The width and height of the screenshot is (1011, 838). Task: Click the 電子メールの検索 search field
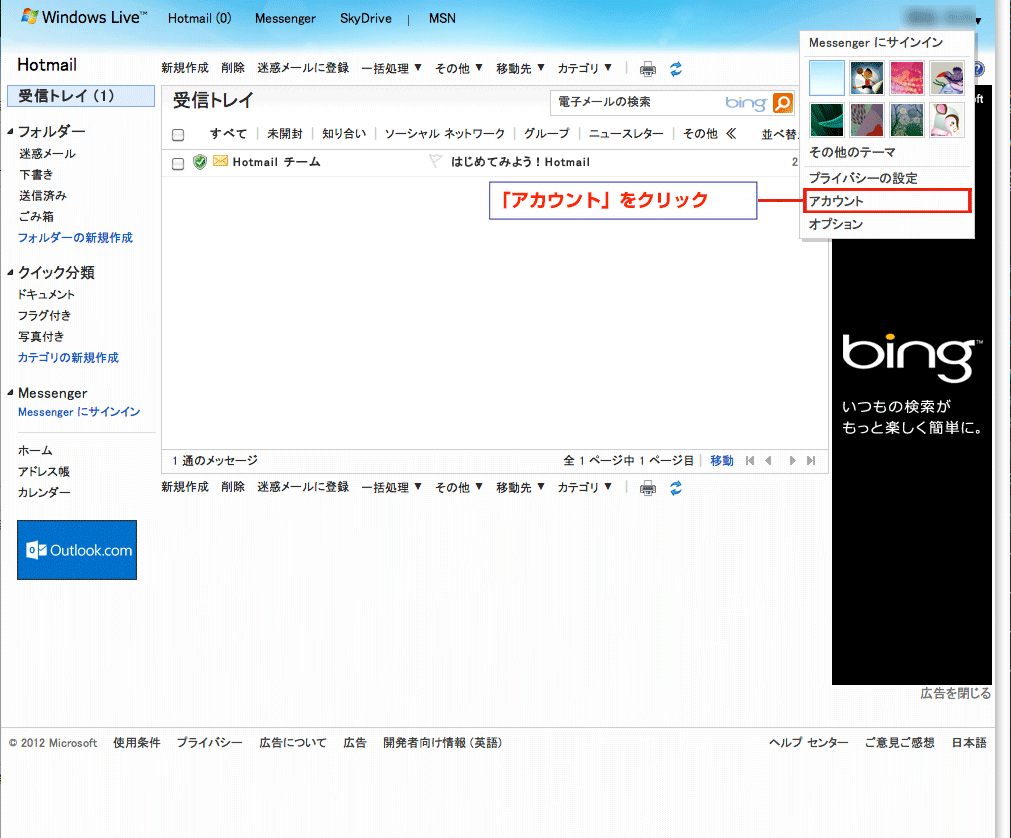point(638,102)
